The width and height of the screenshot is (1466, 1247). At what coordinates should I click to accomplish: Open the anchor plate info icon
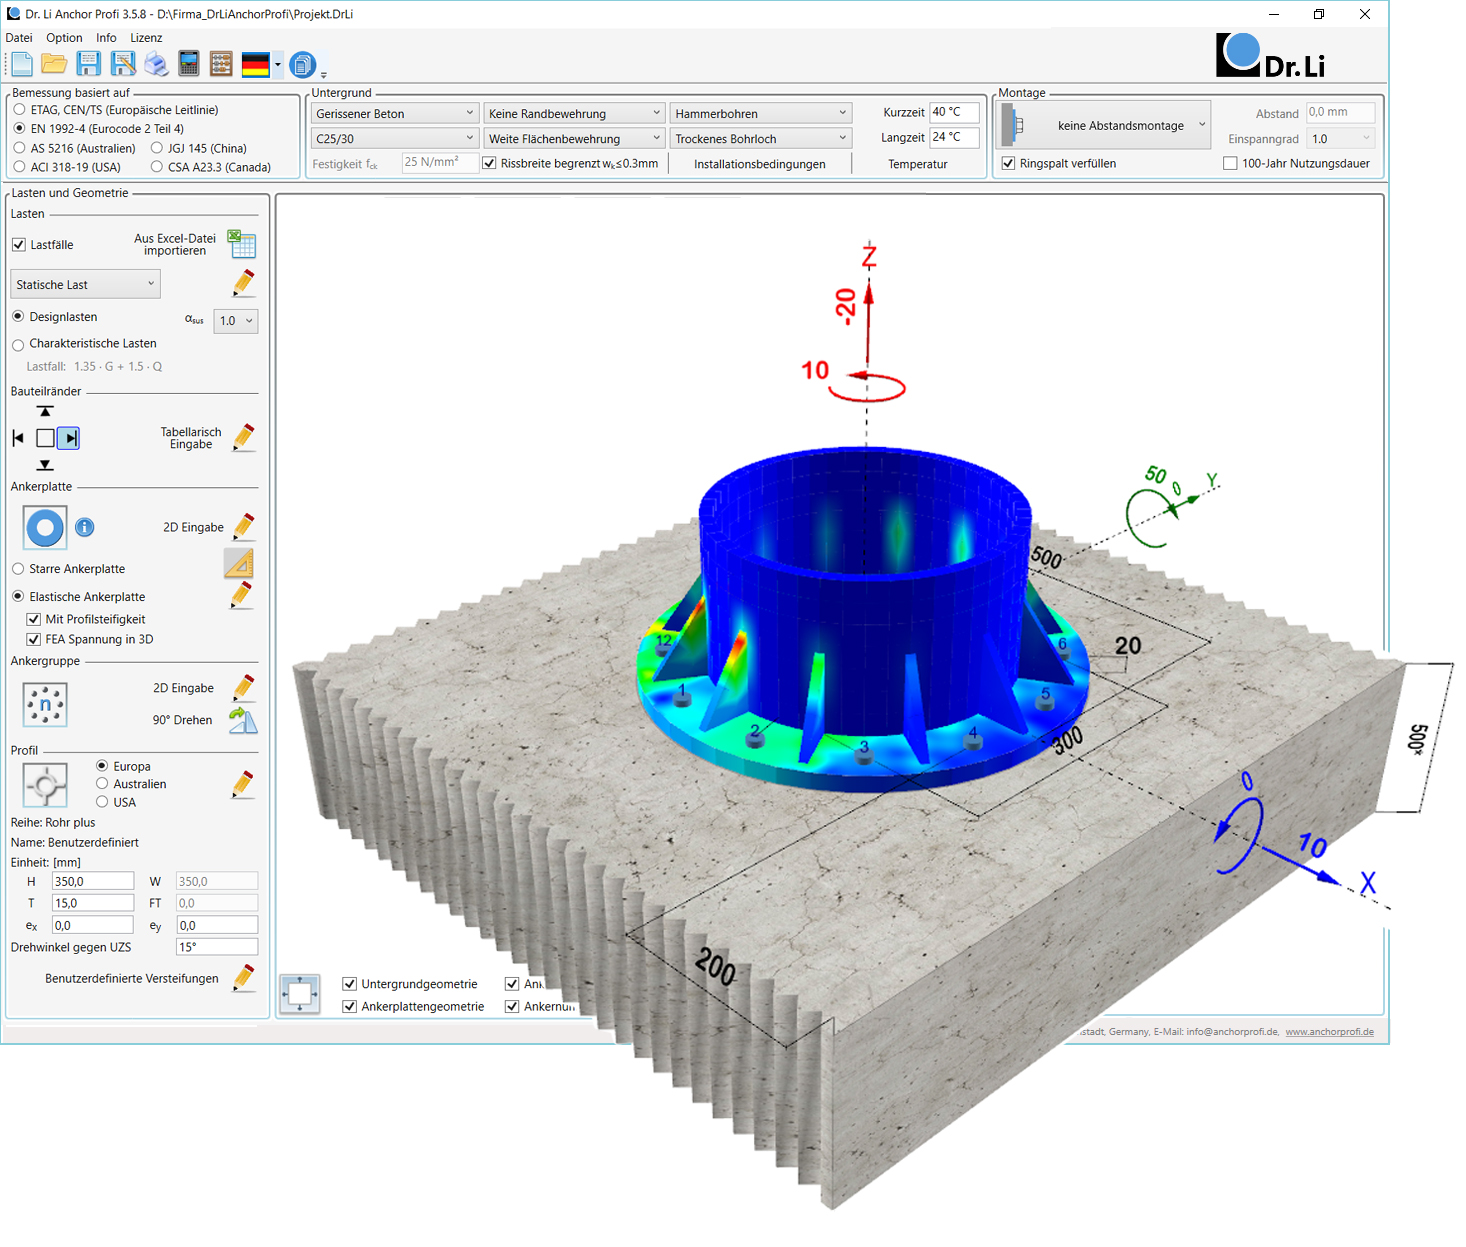[x=85, y=527]
